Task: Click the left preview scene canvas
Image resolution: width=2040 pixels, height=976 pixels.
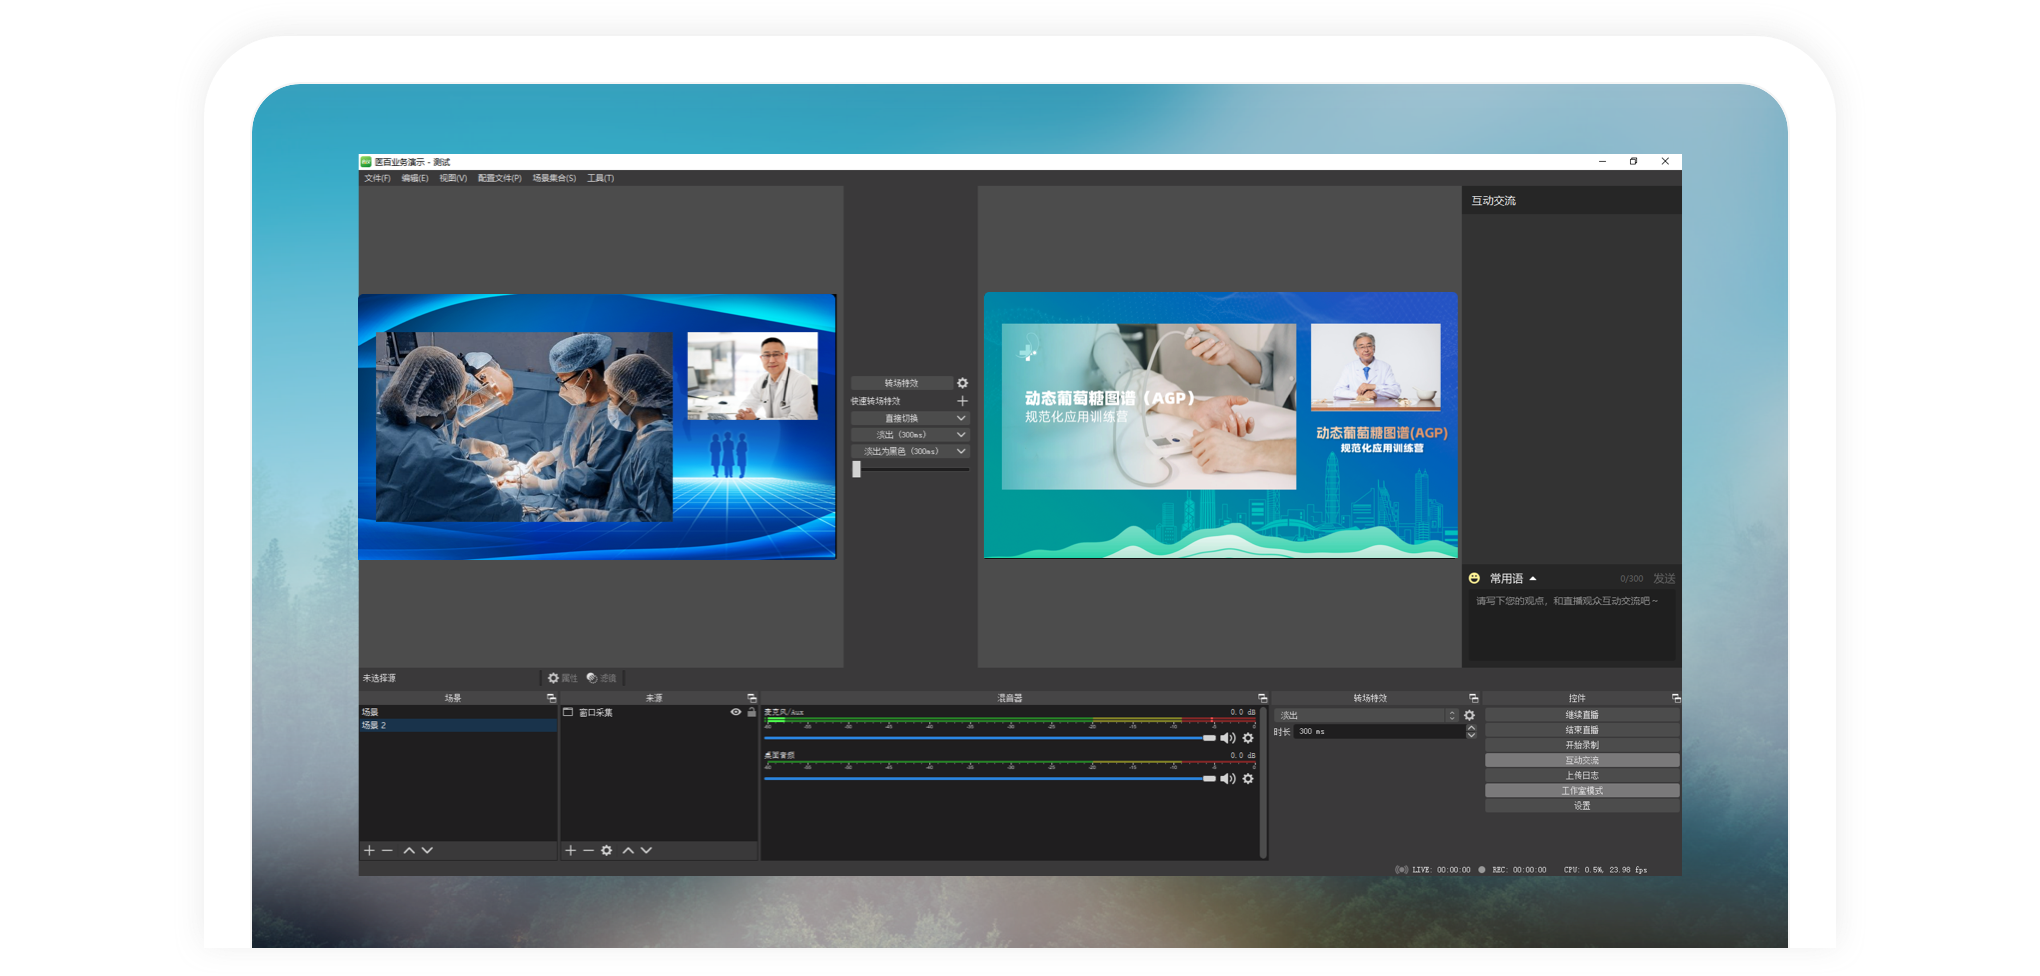Action: click(x=597, y=426)
